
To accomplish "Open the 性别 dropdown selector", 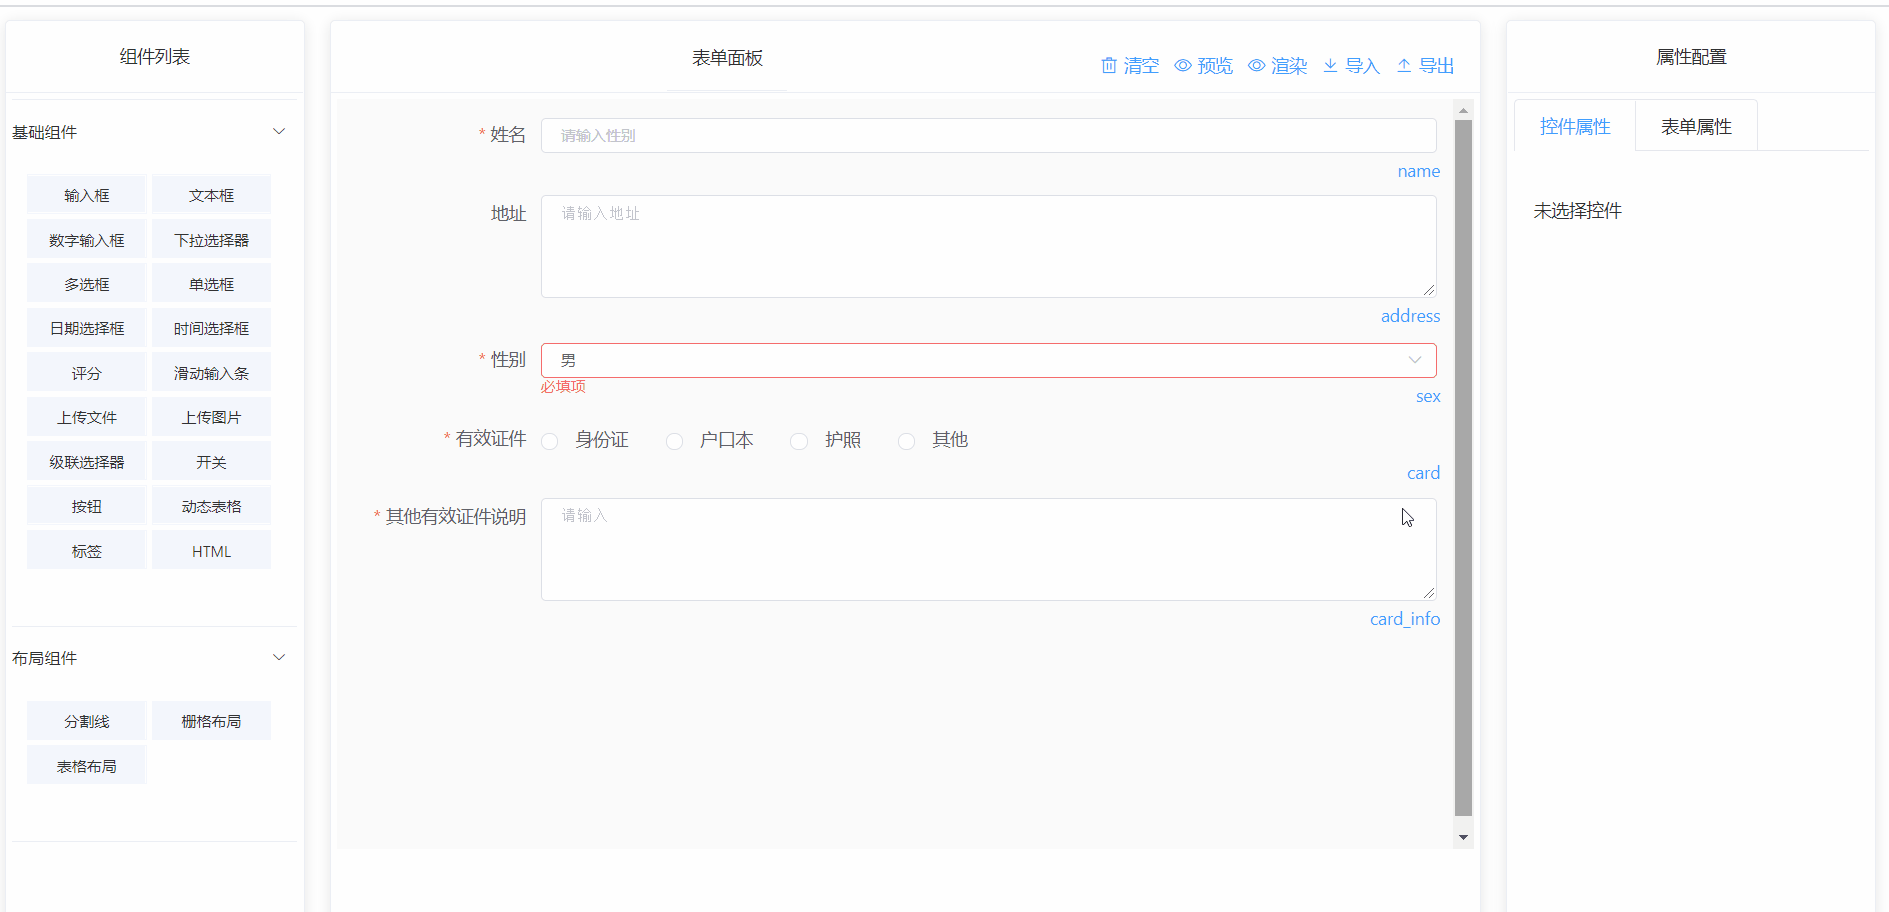I will 988,360.
